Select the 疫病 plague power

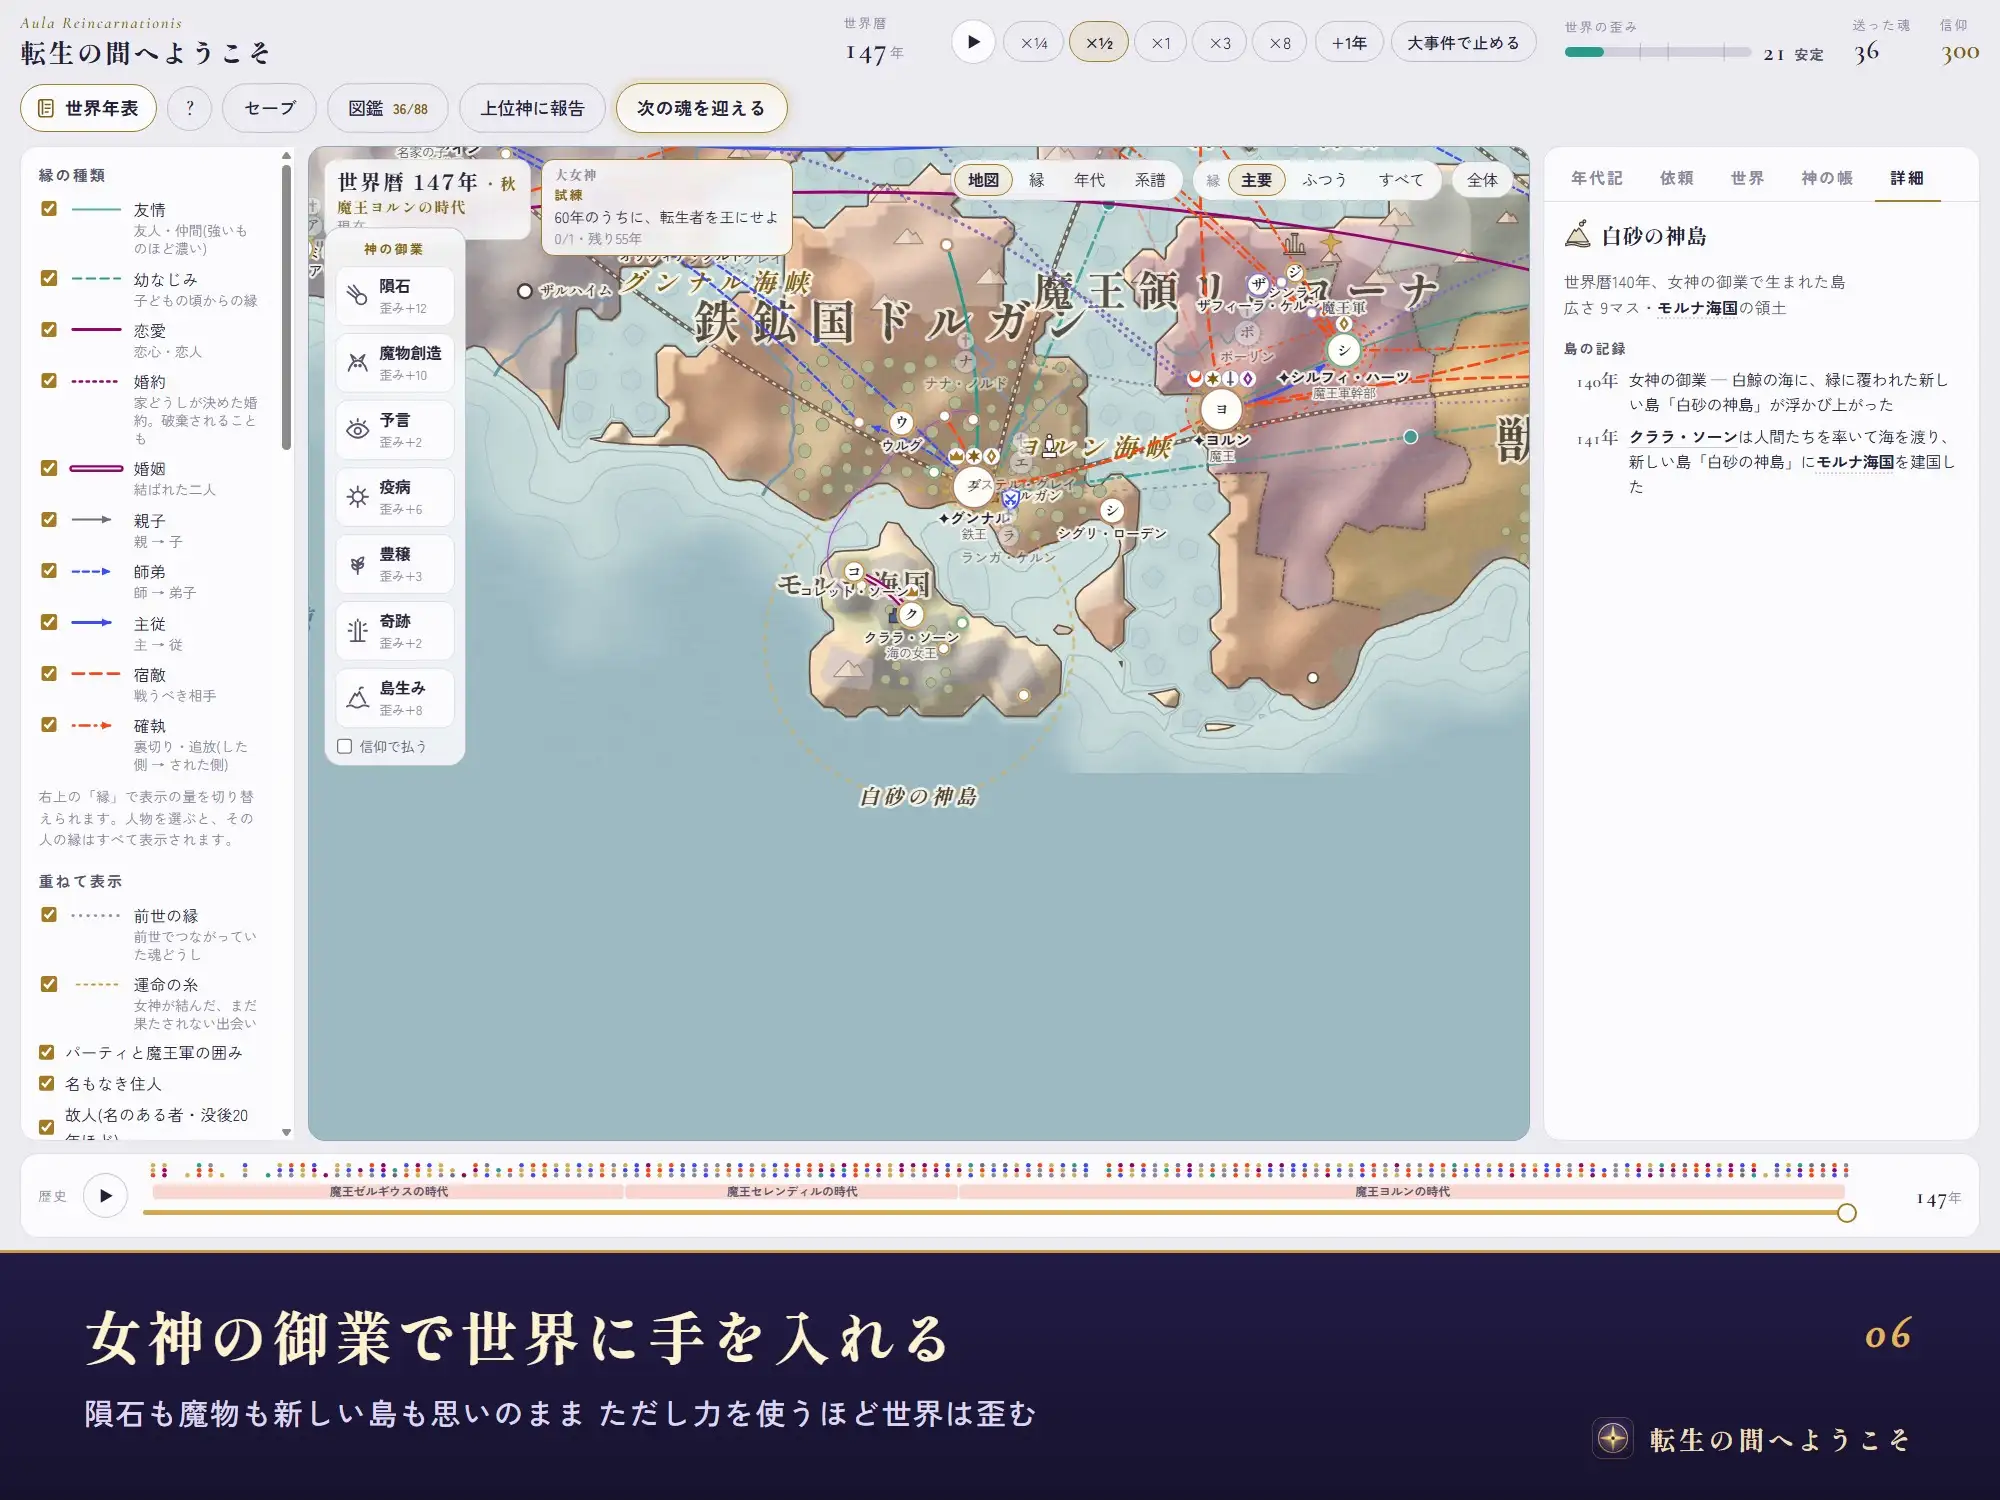pos(395,497)
